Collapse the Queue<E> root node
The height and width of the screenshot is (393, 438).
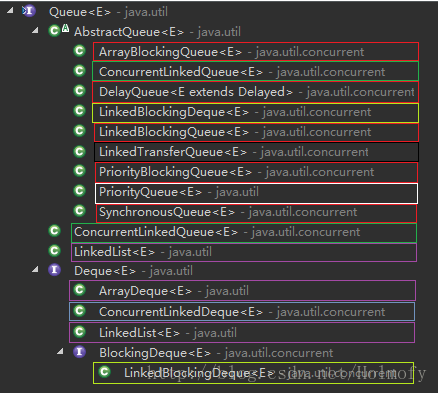tap(10, 10)
